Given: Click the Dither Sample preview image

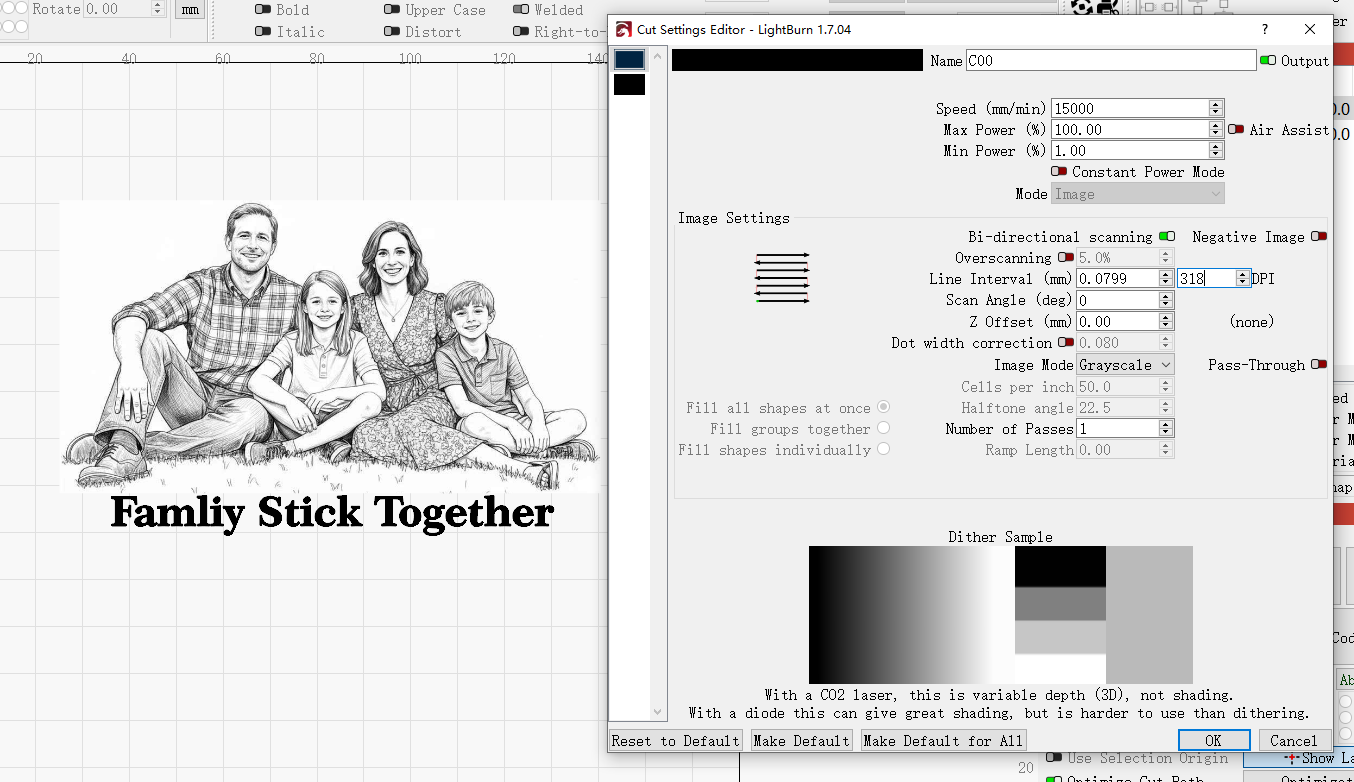Looking at the screenshot, I should tap(1001, 615).
